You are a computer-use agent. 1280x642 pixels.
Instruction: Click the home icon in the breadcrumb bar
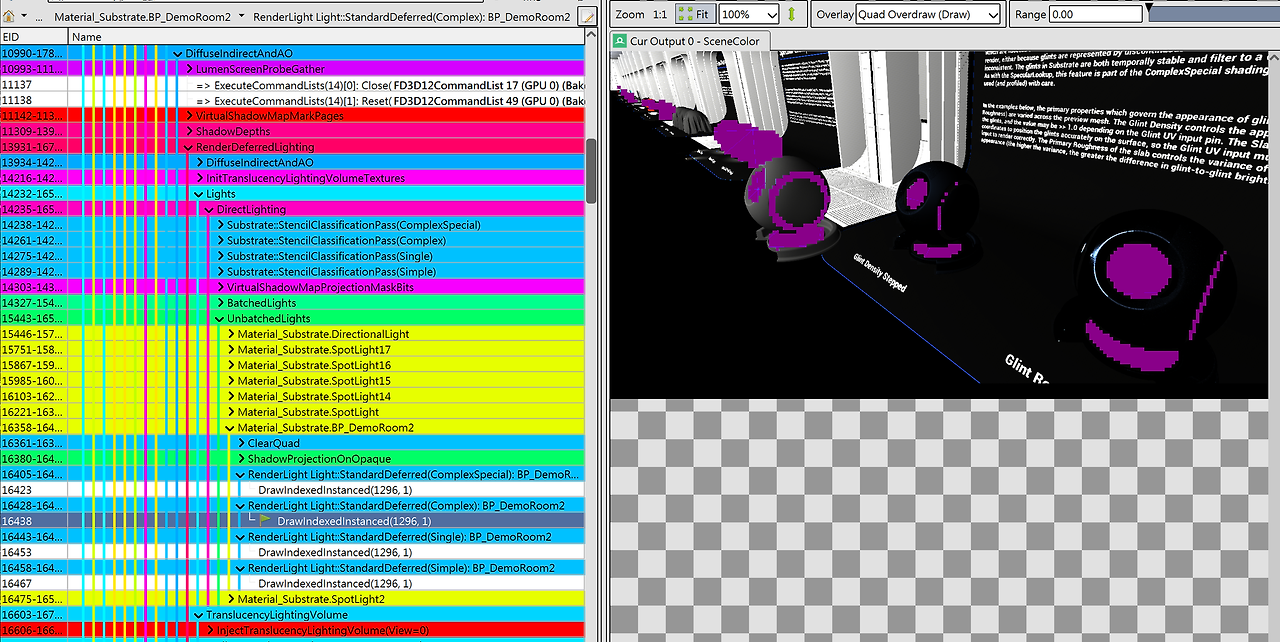9,16
